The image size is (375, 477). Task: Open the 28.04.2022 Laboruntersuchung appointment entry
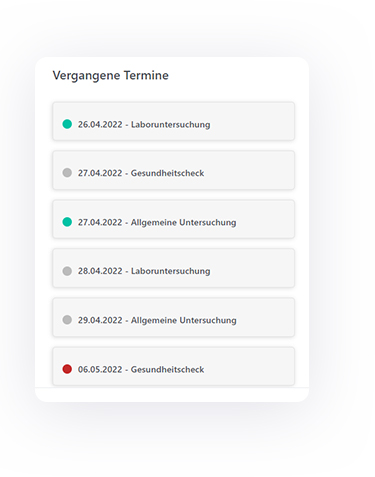173,268
